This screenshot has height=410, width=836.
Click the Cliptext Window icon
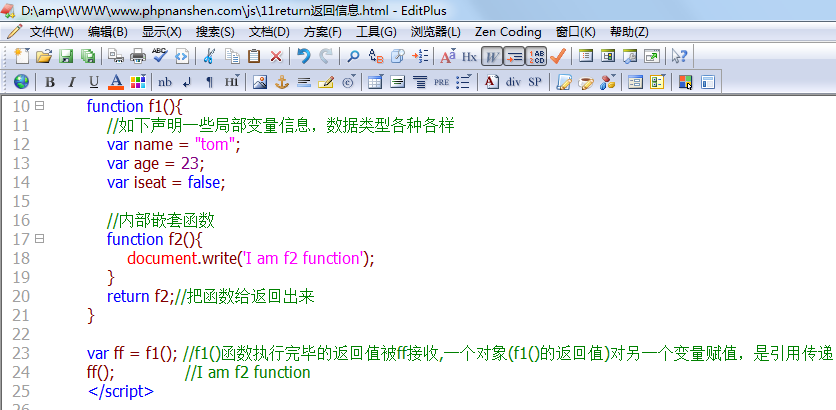point(608,56)
